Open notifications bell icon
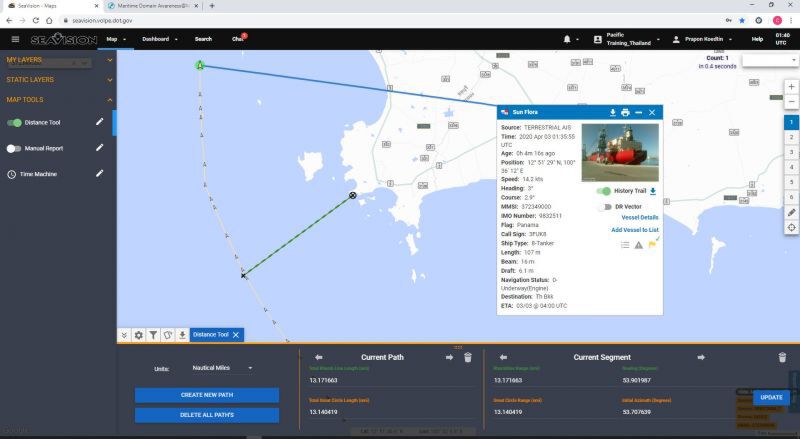 click(x=567, y=39)
